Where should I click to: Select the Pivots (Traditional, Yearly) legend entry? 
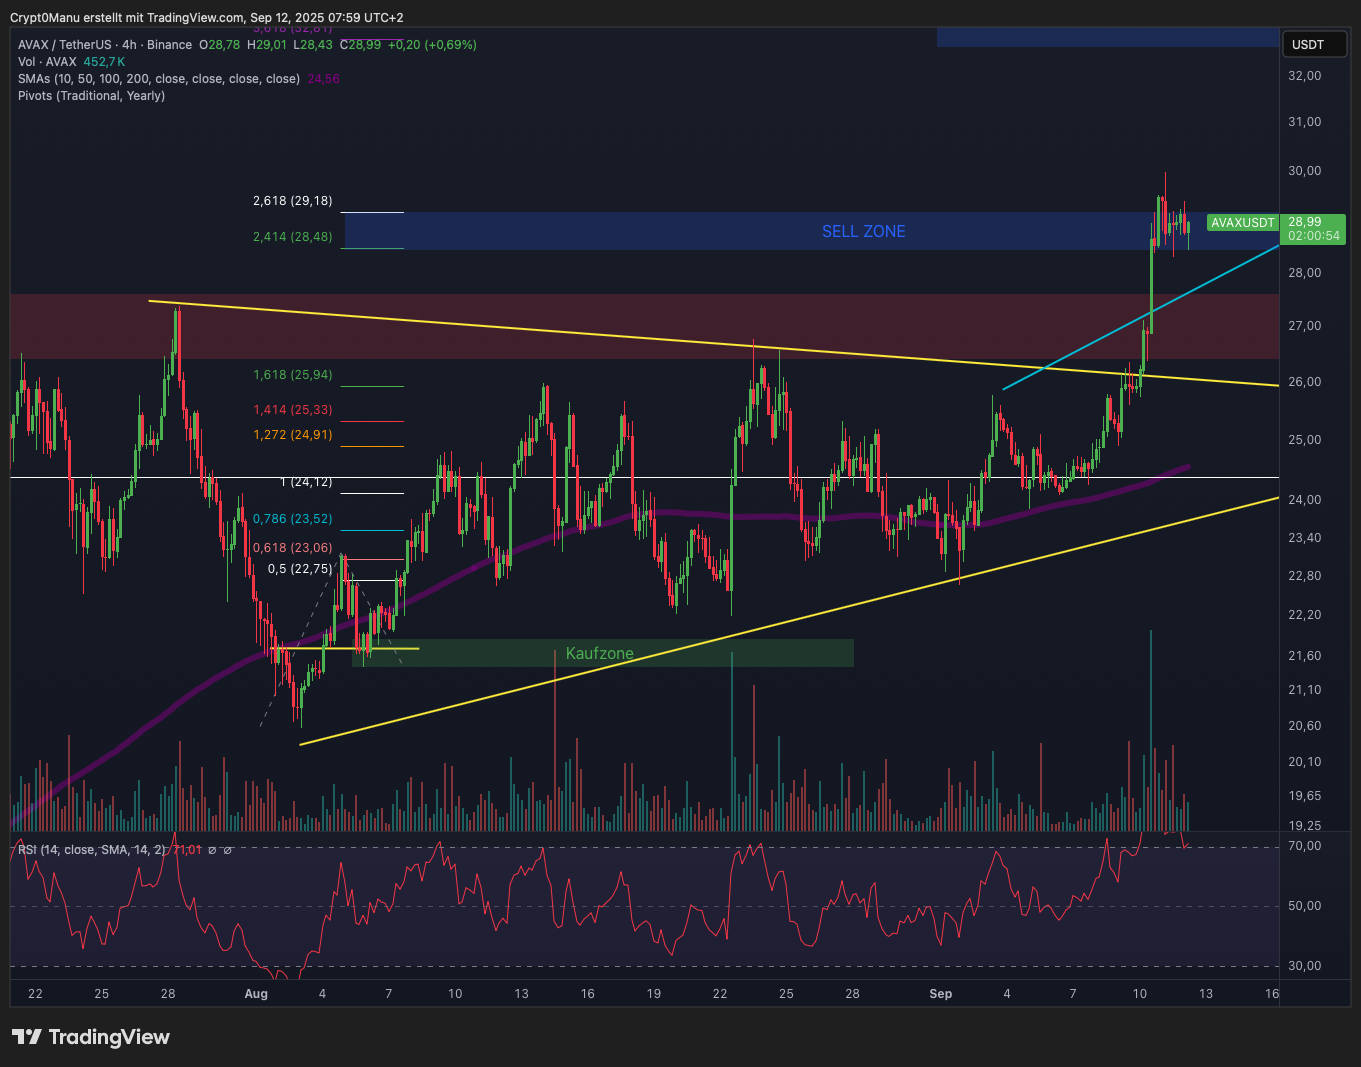91,96
